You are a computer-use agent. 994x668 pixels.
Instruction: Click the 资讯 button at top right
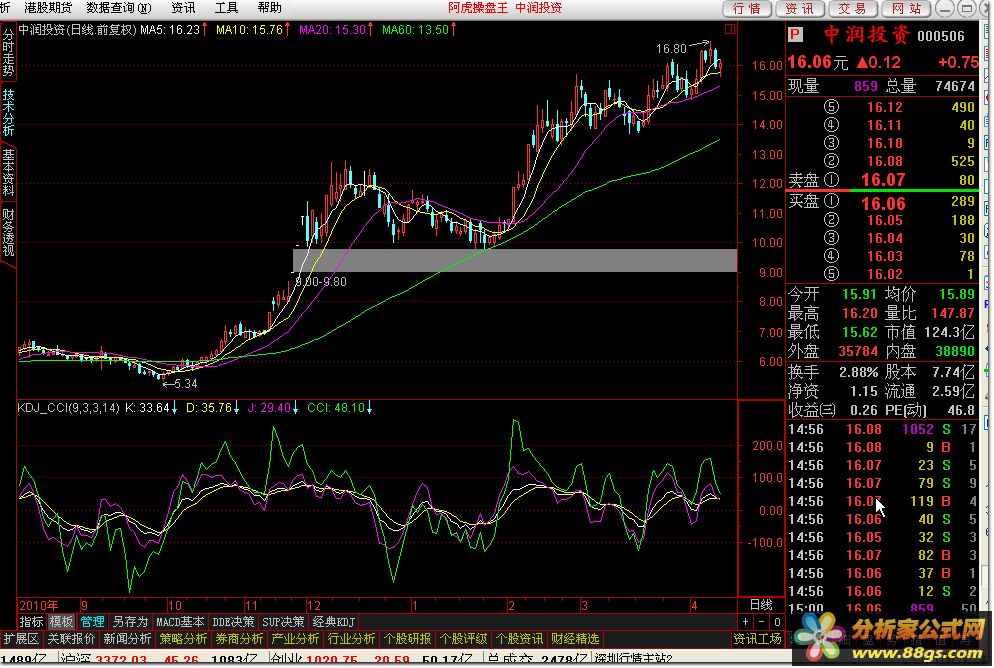coord(799,8)
